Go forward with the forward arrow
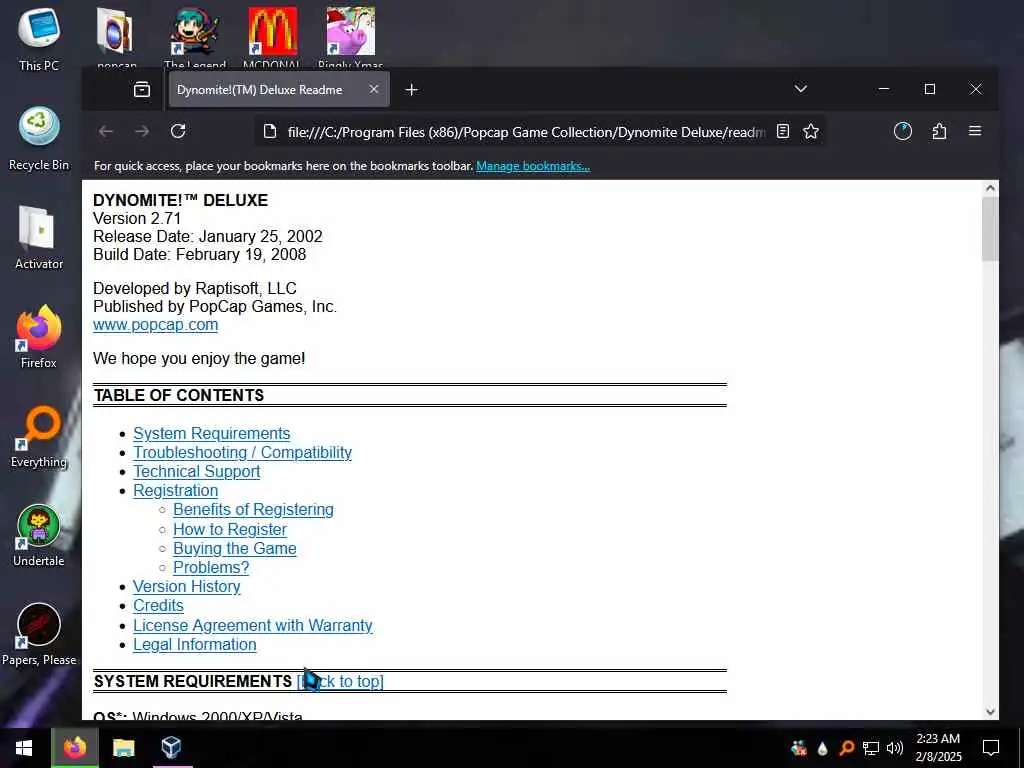1024x768 pixels. point(142,131)
